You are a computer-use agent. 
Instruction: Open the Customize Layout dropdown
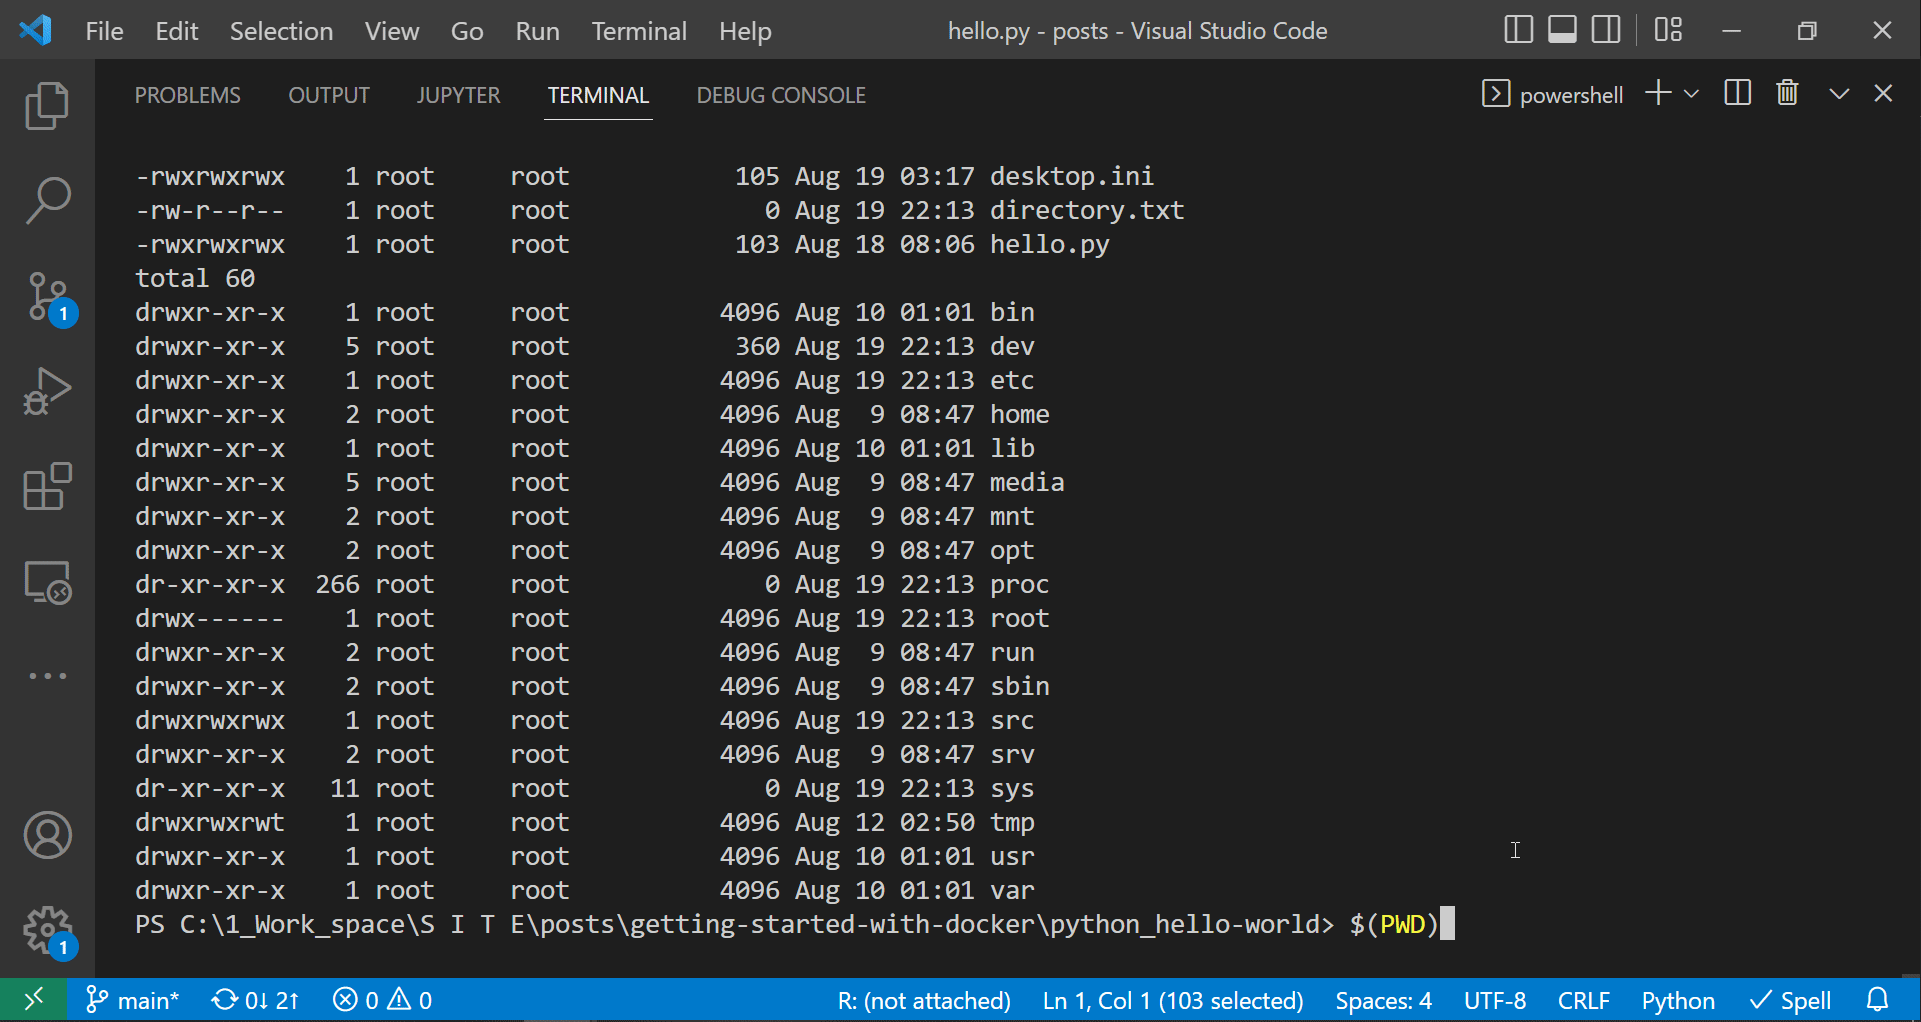[1668, 30]
